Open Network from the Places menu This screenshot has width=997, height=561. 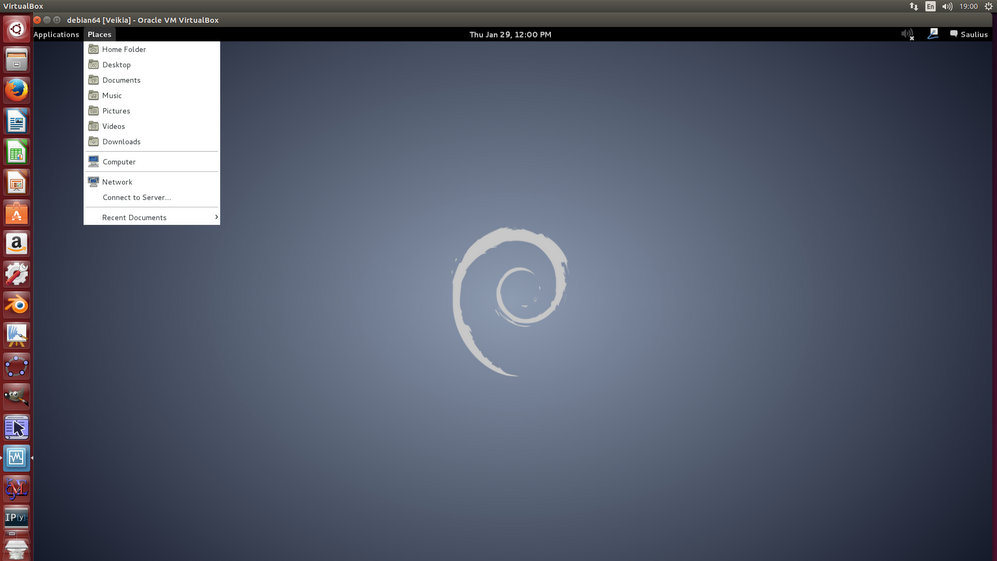tap(117, 182)
